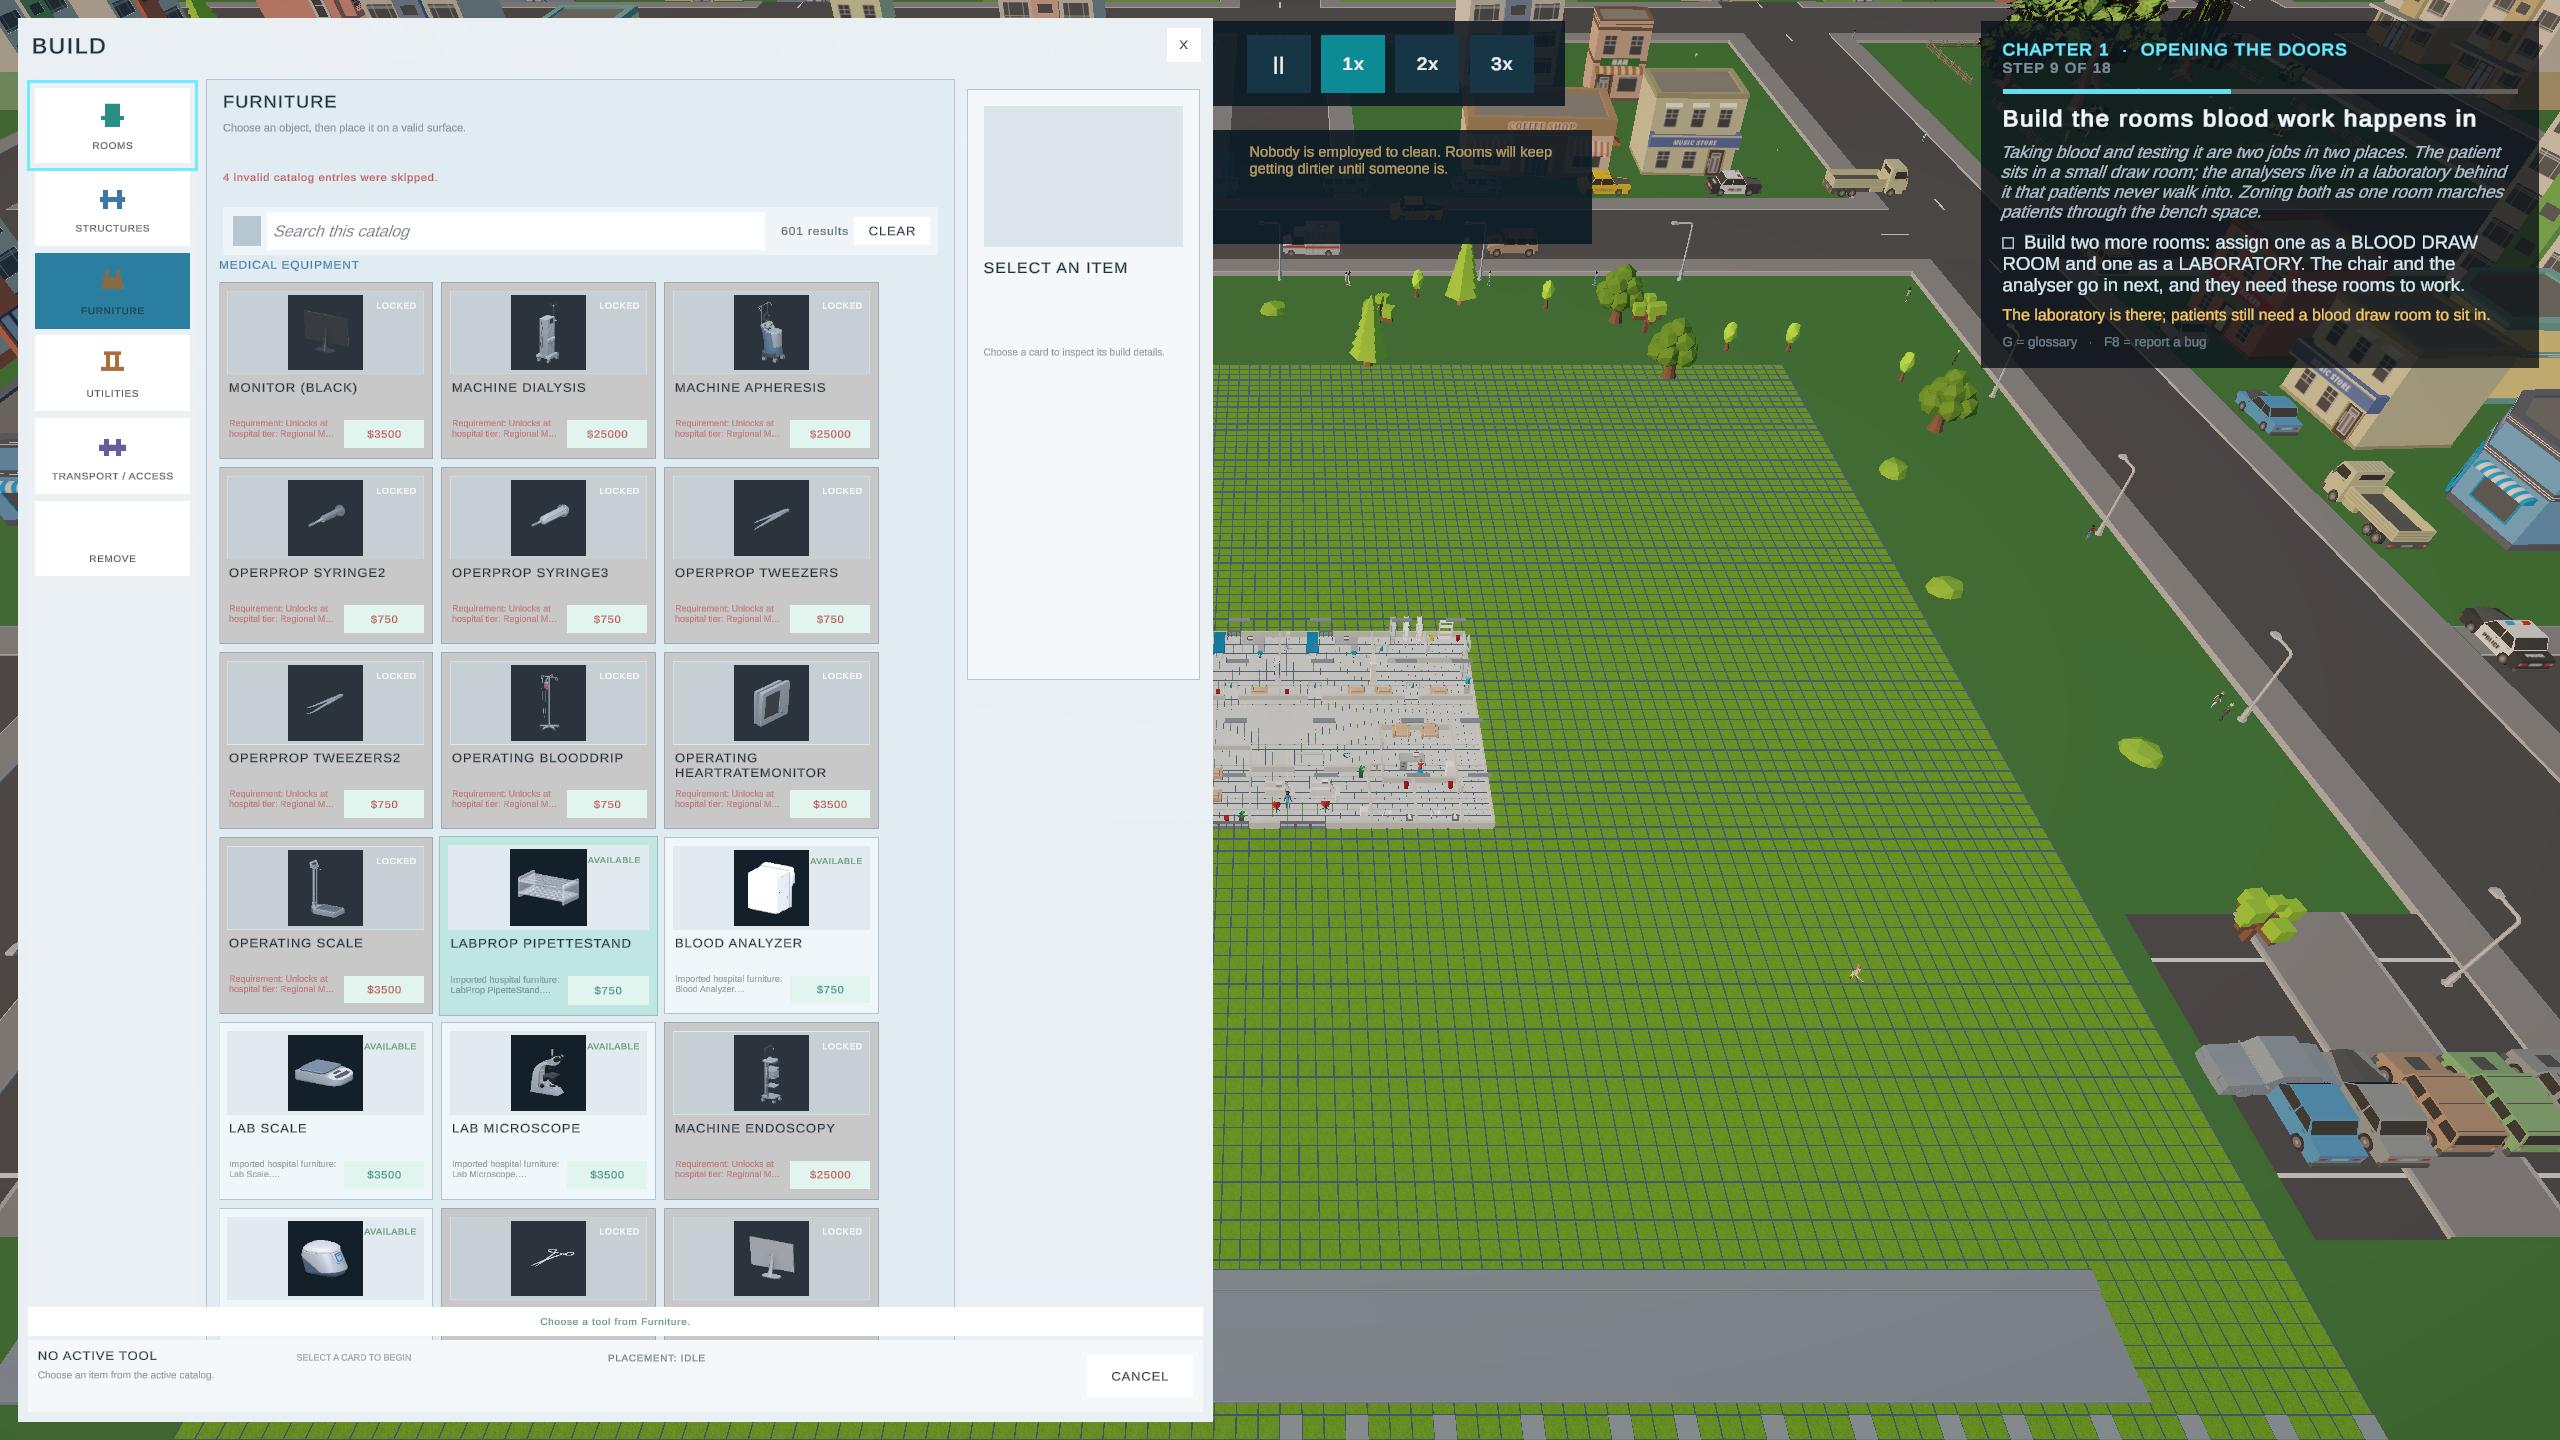Select the locked scissors item icon
This screenshot has width=2560, height=1440.
click(x=548, y=1258)
